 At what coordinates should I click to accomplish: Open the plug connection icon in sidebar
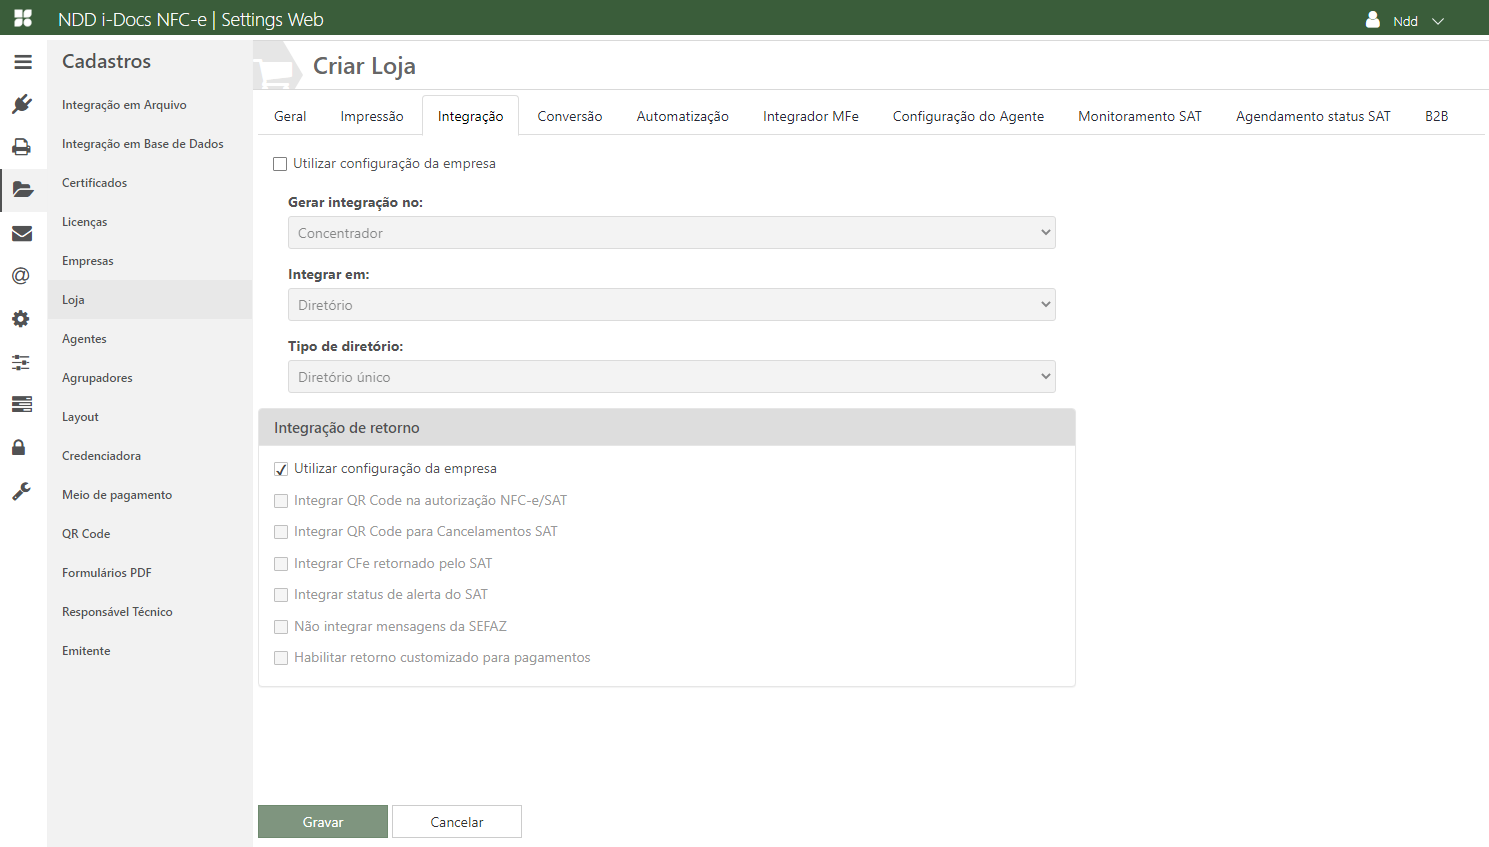pyautogui.click(x=22, y=104)
